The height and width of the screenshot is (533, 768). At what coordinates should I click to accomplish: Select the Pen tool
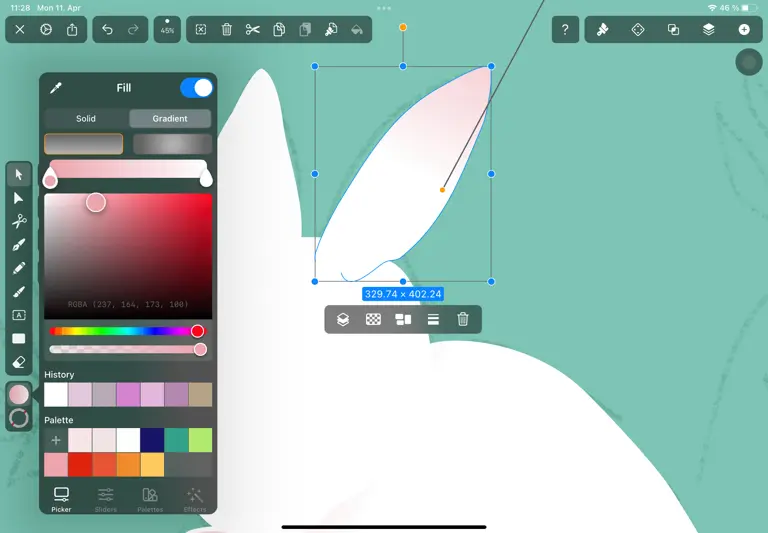19,245
